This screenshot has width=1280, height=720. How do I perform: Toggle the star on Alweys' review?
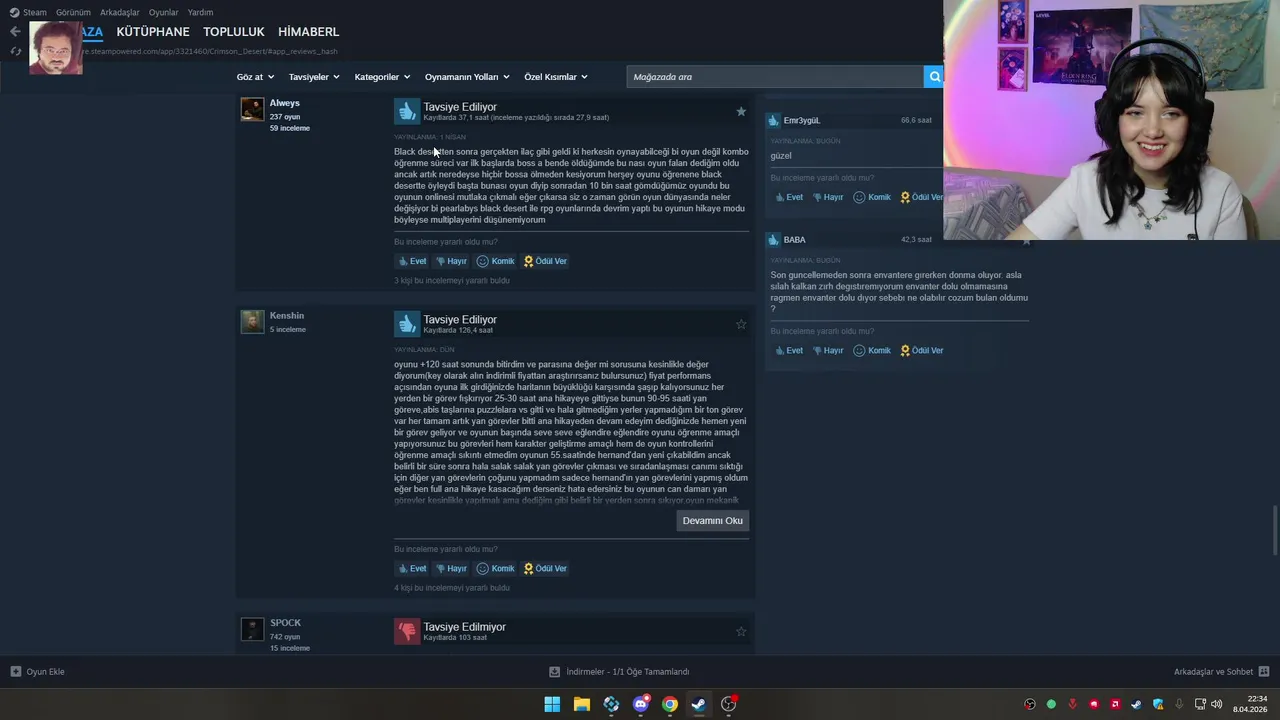741,111
